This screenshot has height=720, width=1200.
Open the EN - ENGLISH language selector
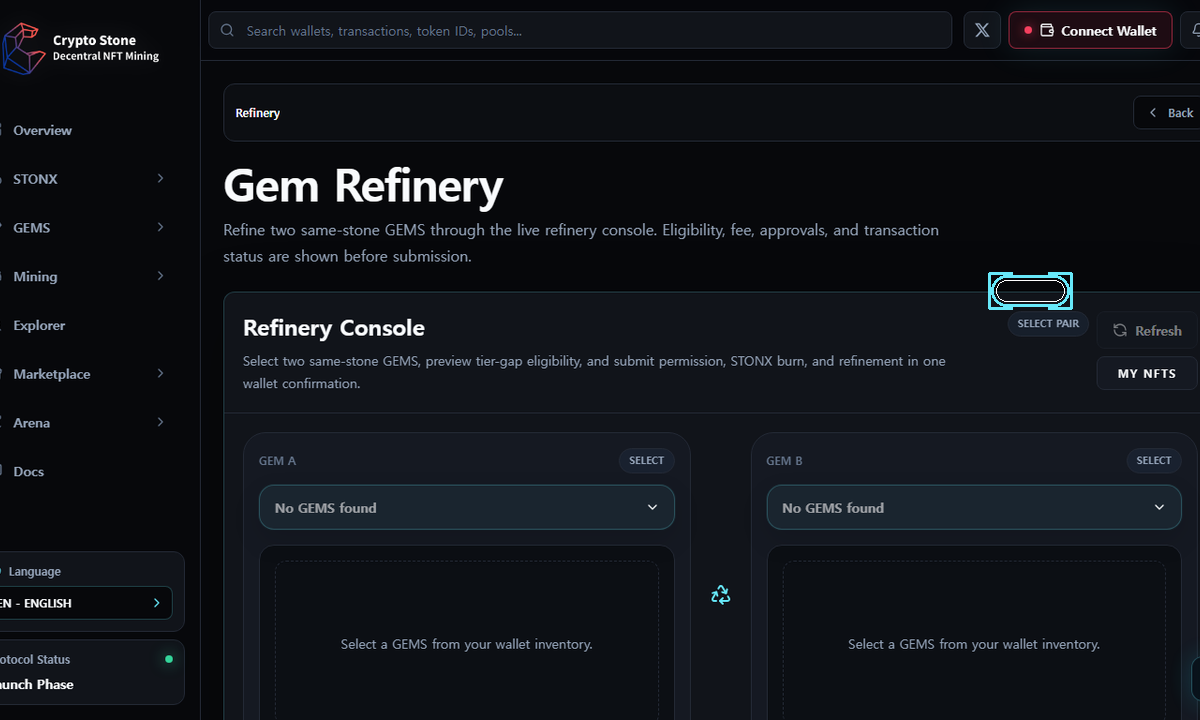click(x=86, y=603)
